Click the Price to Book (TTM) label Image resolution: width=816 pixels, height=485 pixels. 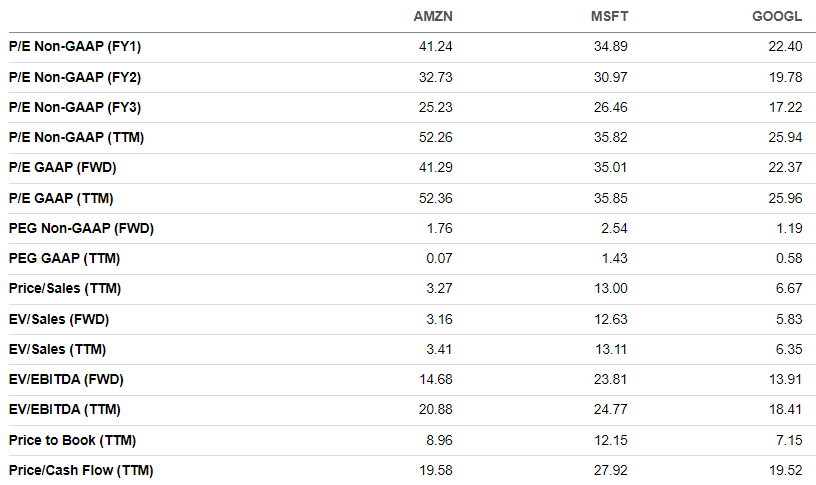click(72, 440)
